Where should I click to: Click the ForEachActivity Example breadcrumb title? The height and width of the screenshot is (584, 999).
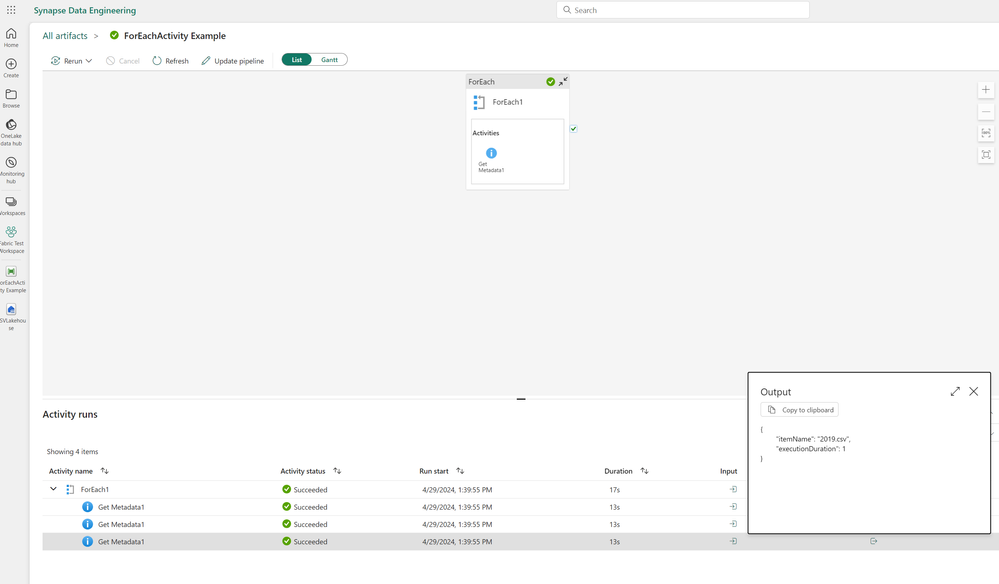click(x=175, y=36)
